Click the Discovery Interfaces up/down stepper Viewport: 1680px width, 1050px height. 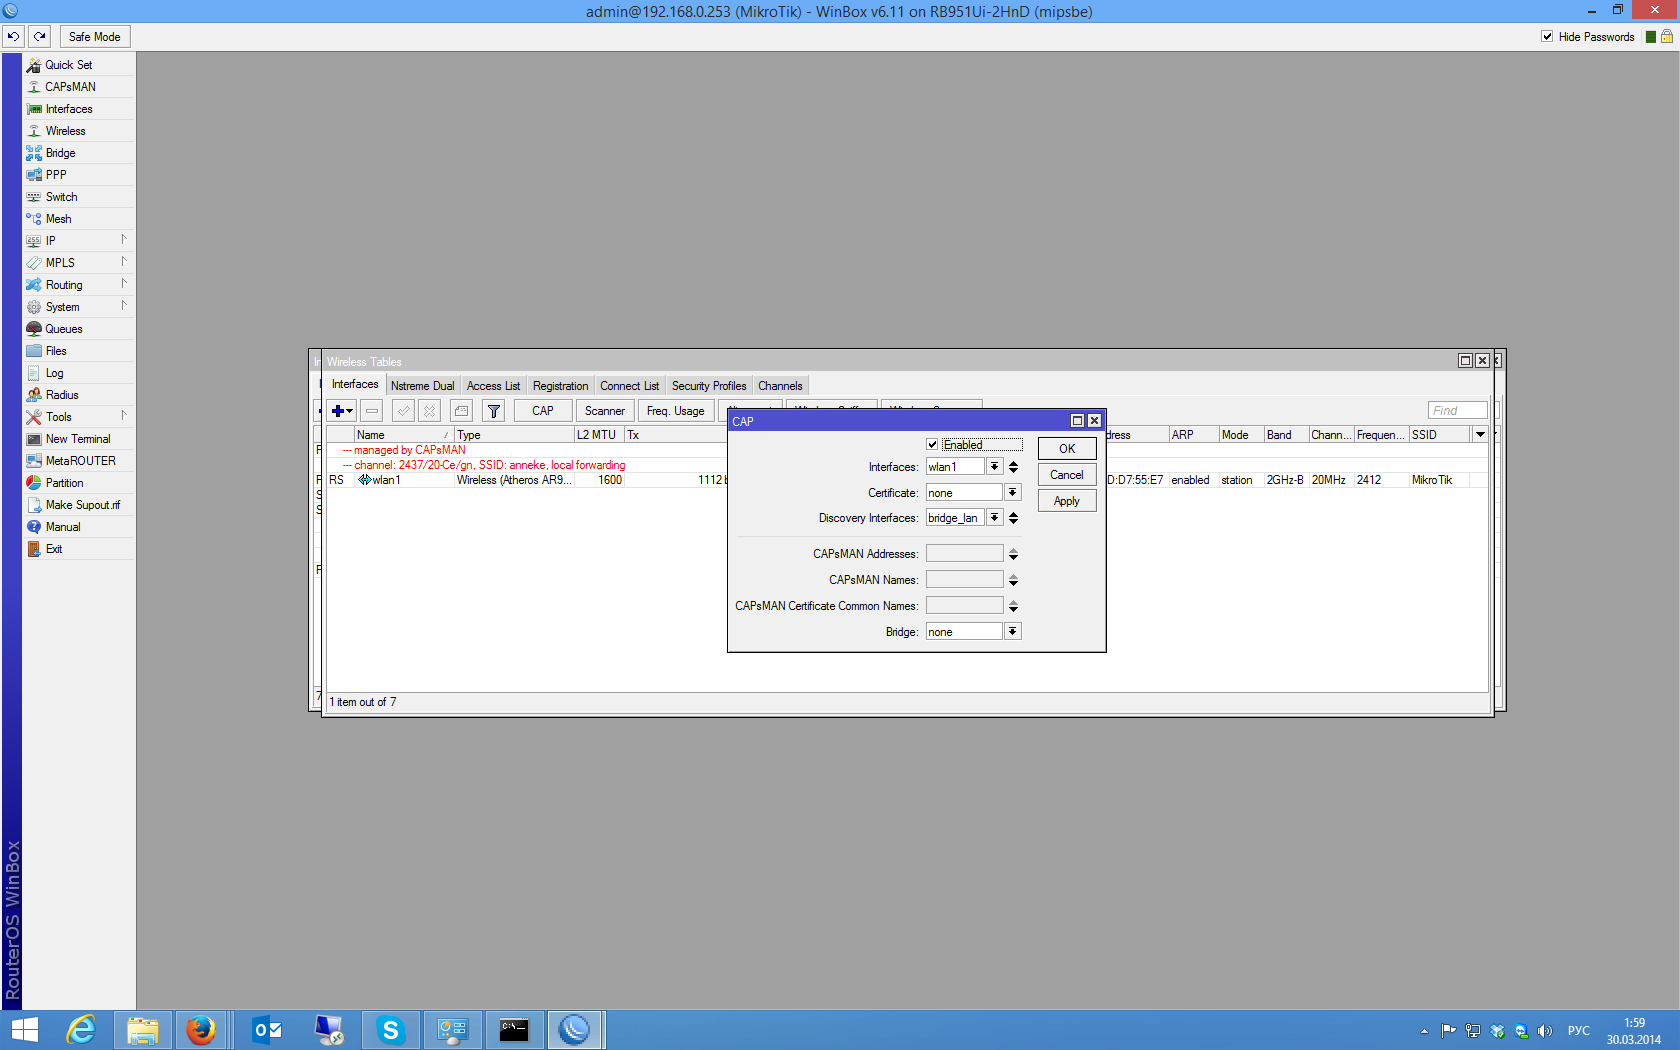1013,518
